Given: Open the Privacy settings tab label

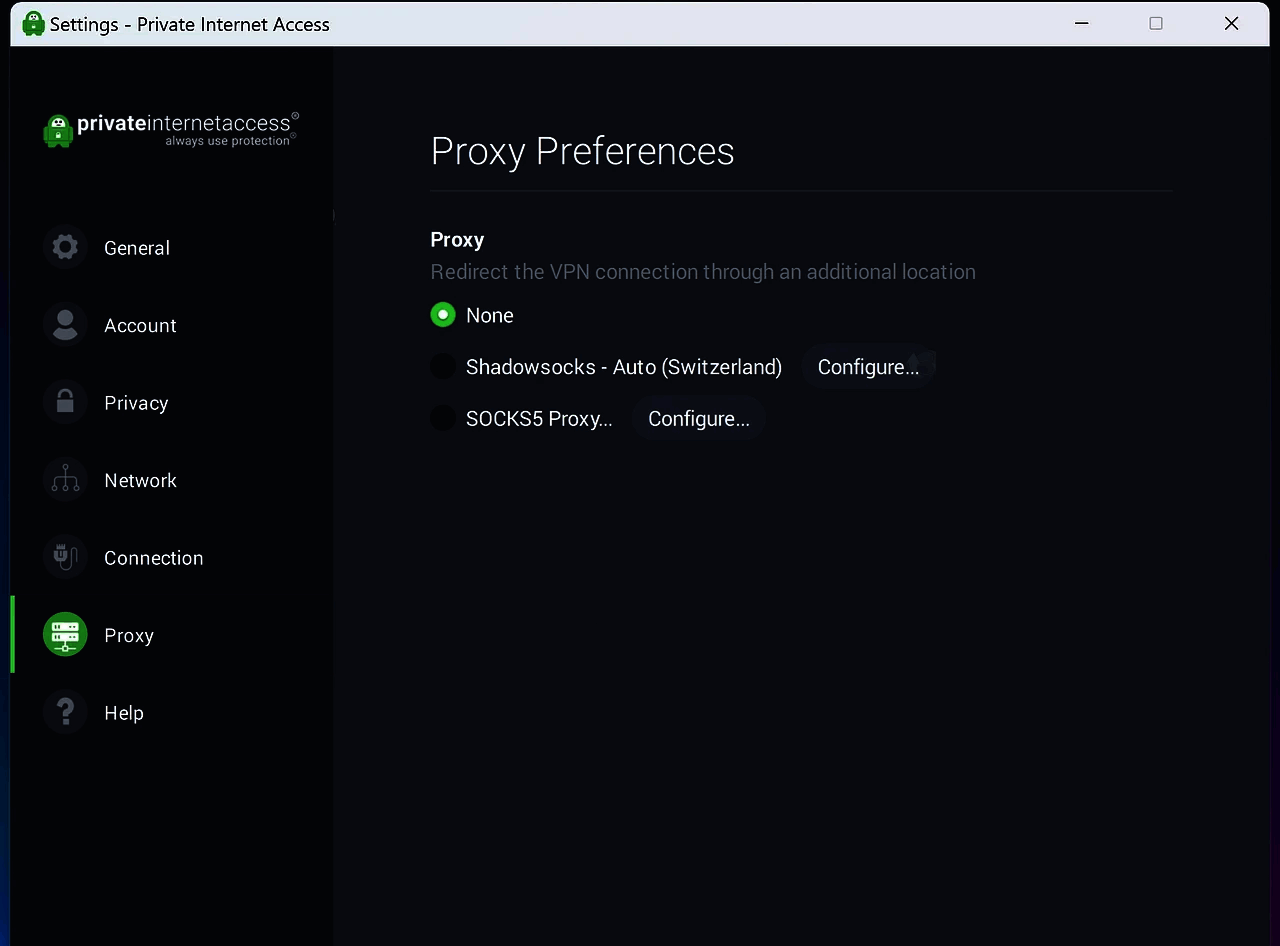Looking at the screenshot, I should [x=136, y=403].
